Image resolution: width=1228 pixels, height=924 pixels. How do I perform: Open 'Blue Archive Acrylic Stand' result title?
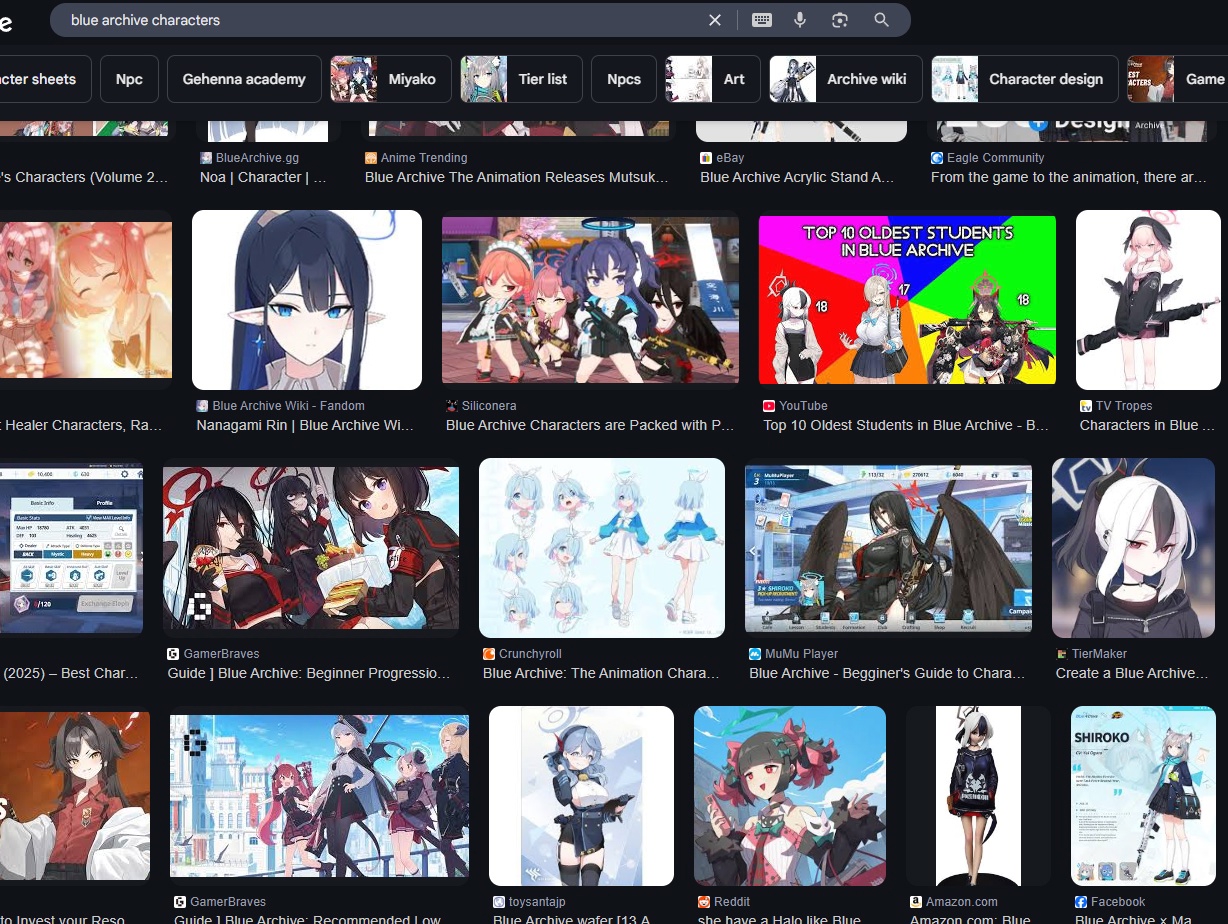point(797,177)
